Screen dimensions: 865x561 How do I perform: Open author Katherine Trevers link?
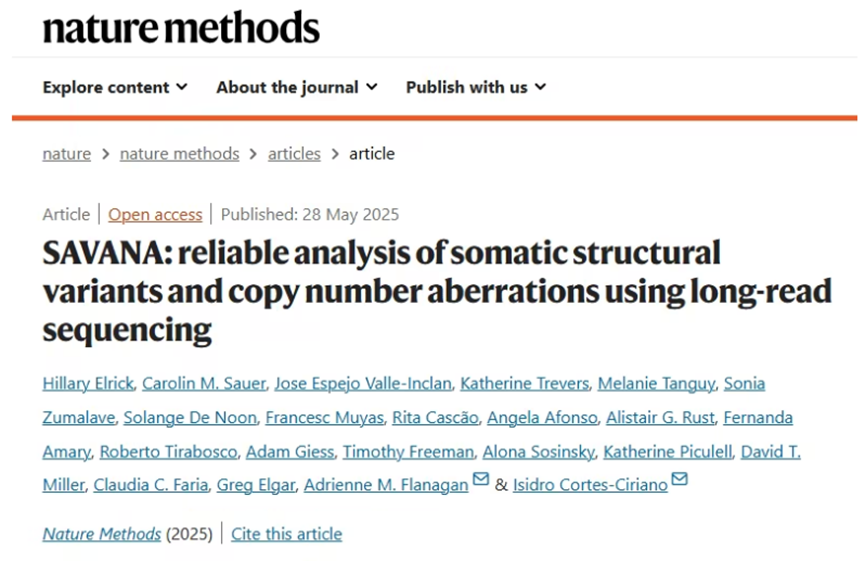pyautogui.click(x=524, y=384)
